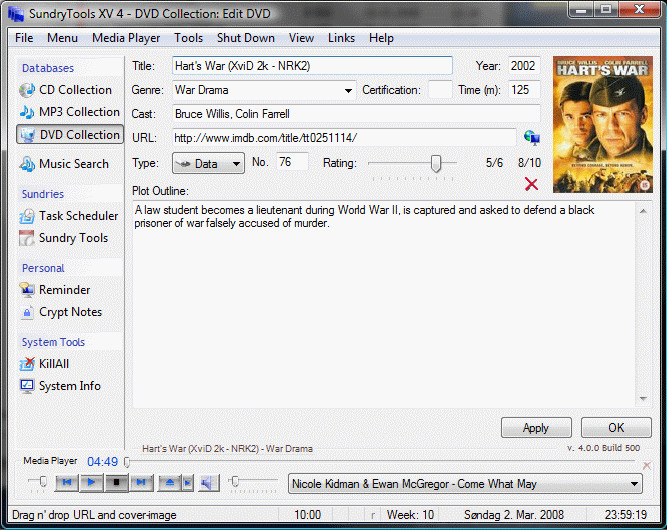Open Music Search from the sidebar

click(x=64, y=164)
